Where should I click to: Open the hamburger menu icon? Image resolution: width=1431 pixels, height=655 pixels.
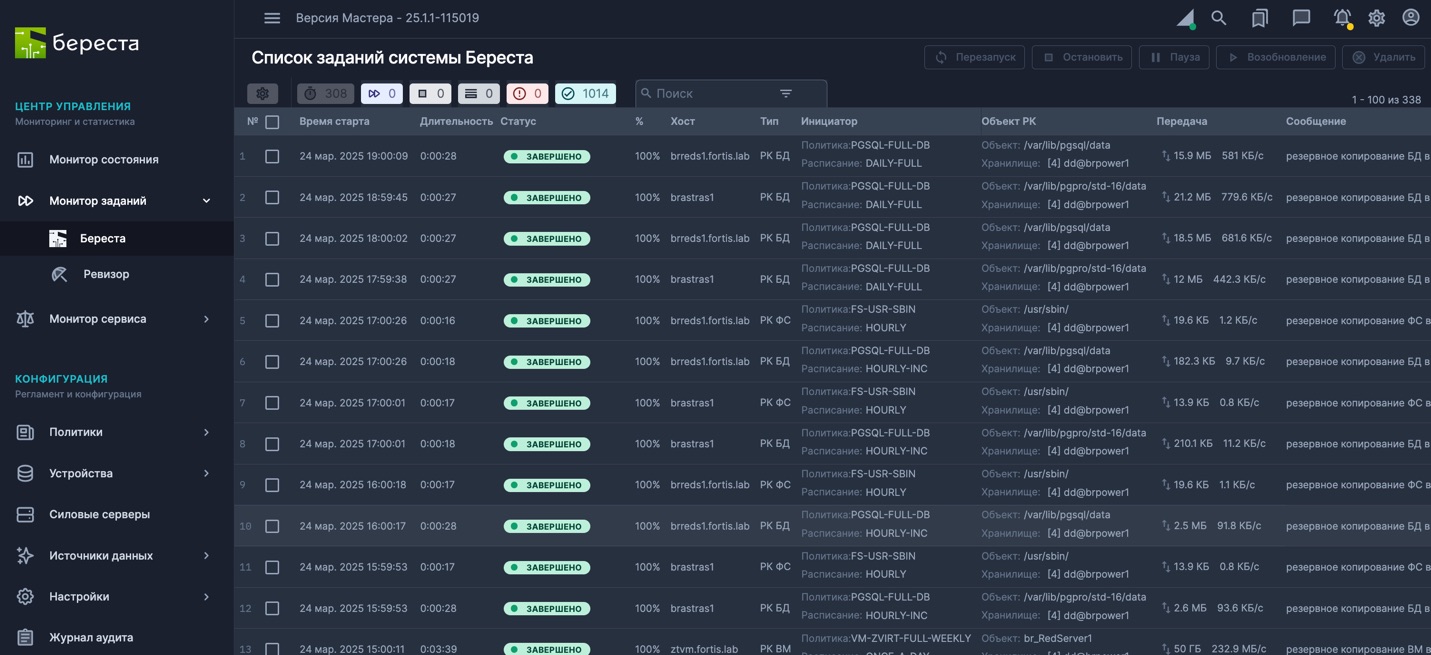pos(272,18)
